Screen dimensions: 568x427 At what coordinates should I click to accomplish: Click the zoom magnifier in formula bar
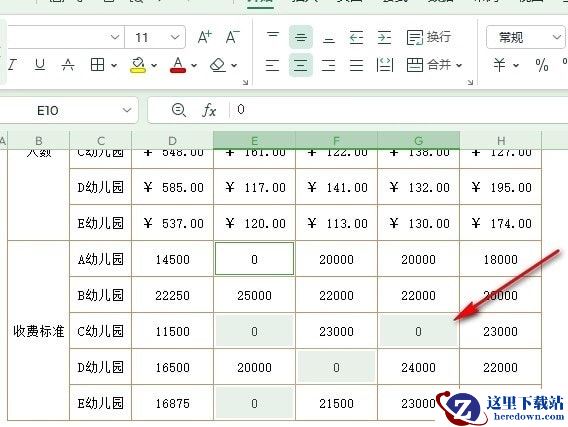tap(179, 110)
